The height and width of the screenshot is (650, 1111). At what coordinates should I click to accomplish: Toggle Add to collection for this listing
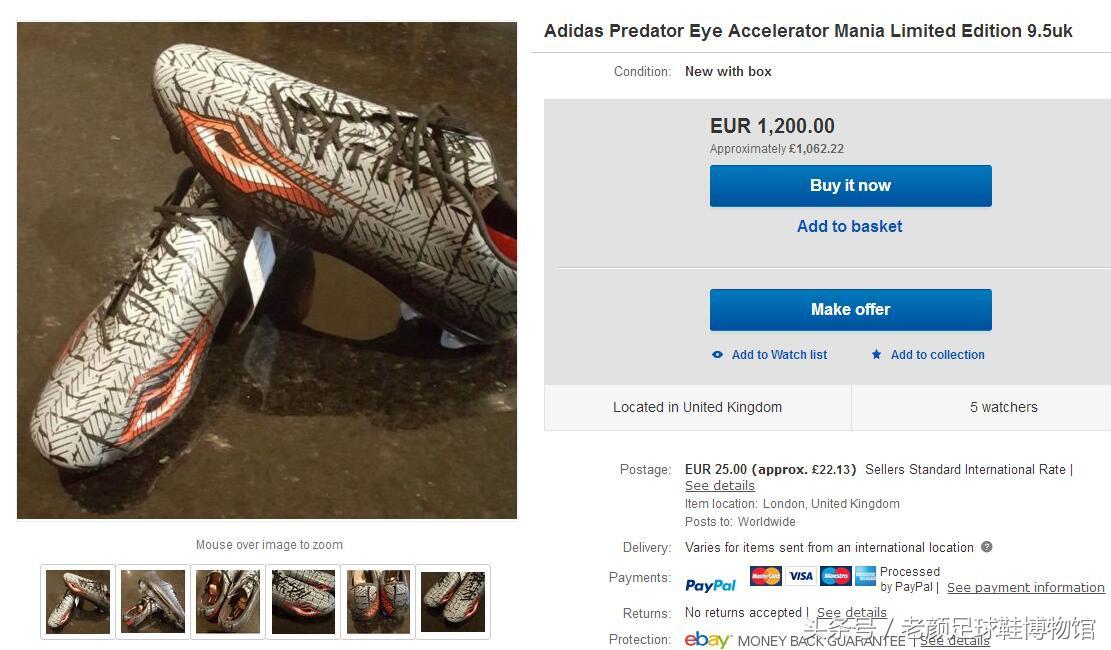pyautogui.click(x=937, y=354)
